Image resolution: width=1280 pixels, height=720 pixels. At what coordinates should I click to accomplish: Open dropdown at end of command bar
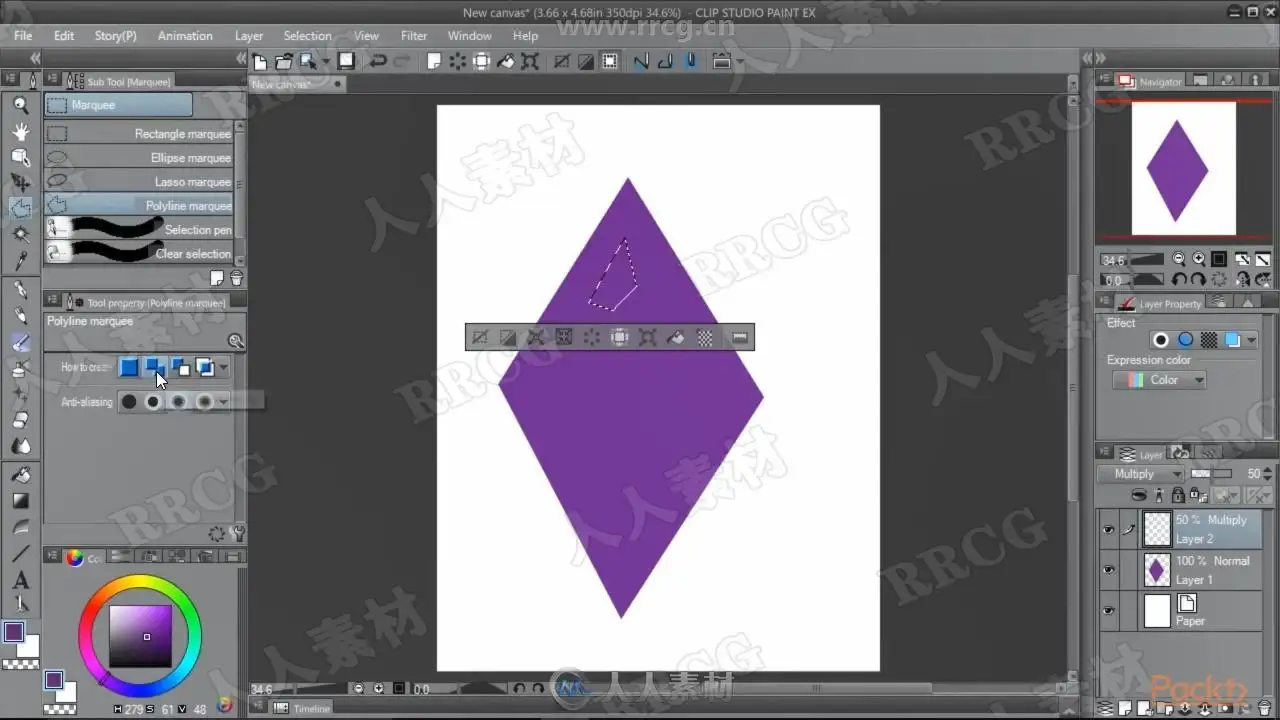740,61
